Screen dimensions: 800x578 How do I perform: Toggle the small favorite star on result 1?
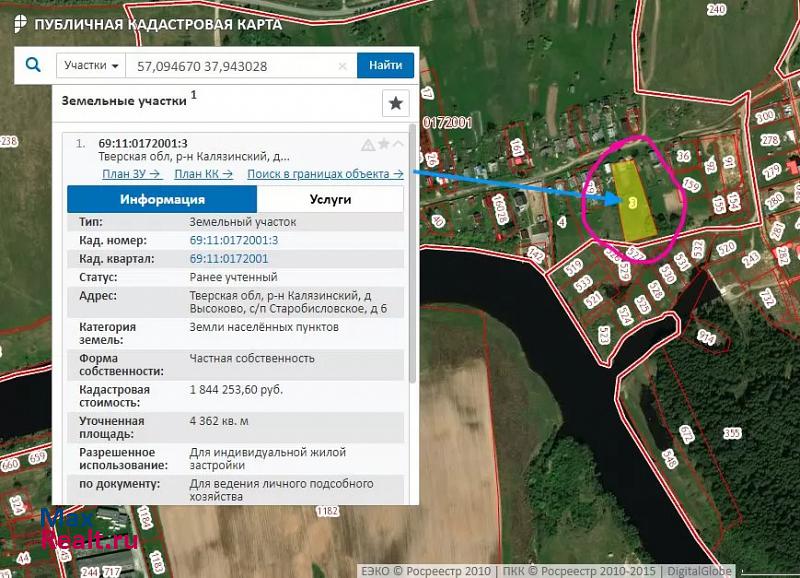coord(383,144)
